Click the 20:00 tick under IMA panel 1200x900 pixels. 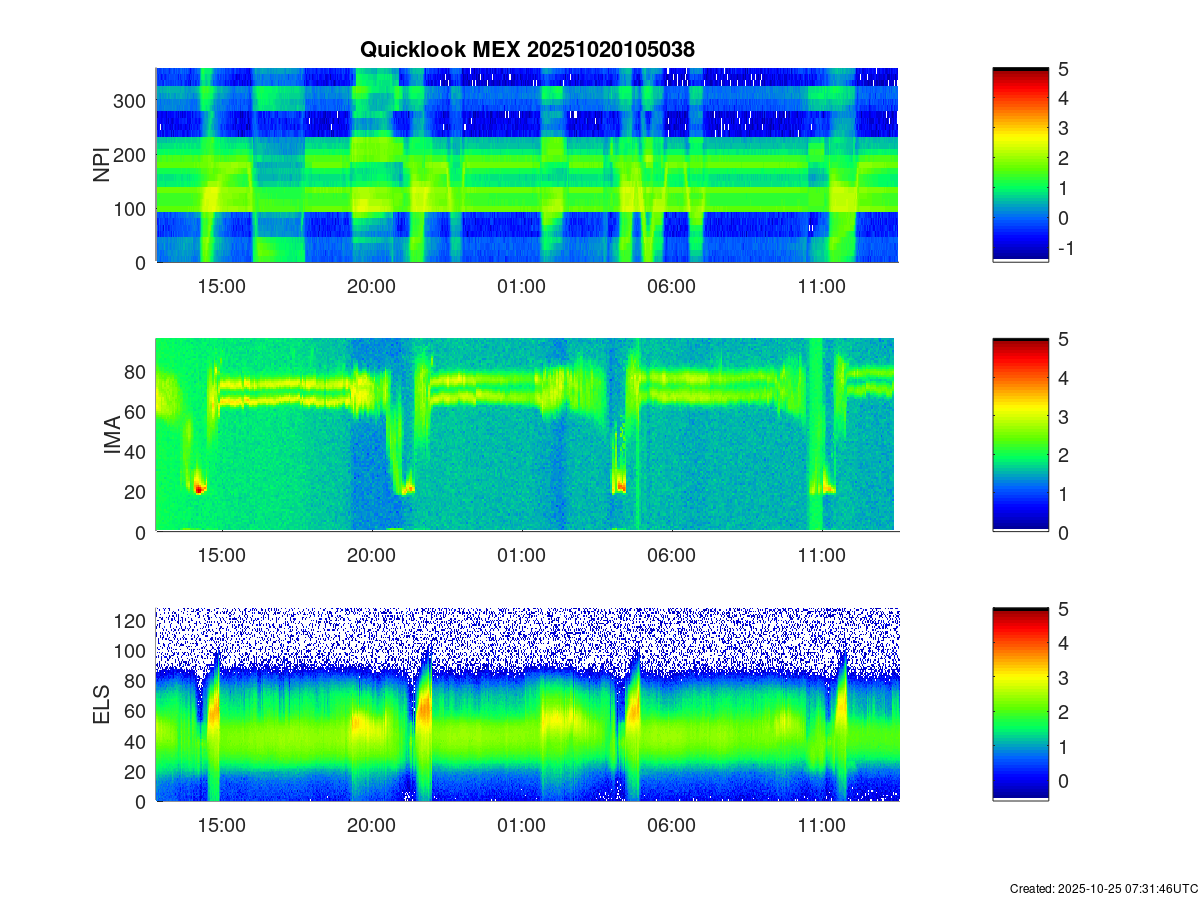(x=371, y=556)
